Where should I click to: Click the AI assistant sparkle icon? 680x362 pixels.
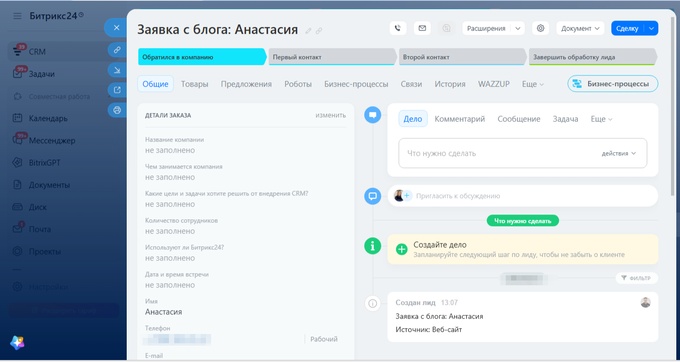17,342
